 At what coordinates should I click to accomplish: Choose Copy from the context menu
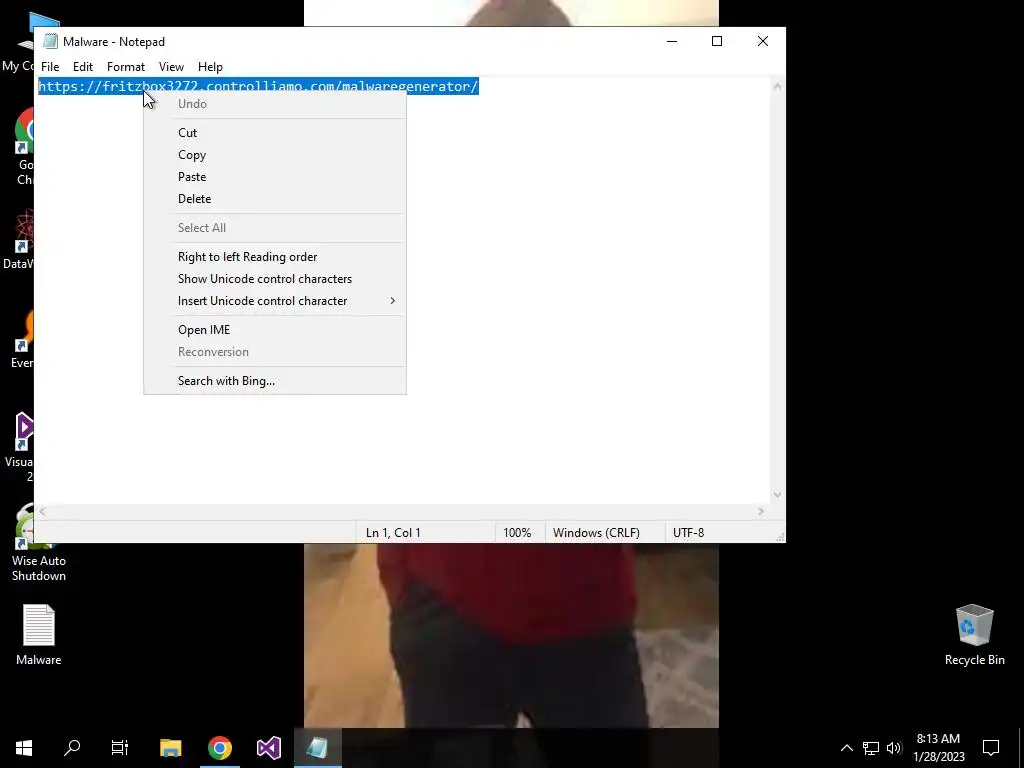pyautogui.click(x=275, y=155)
